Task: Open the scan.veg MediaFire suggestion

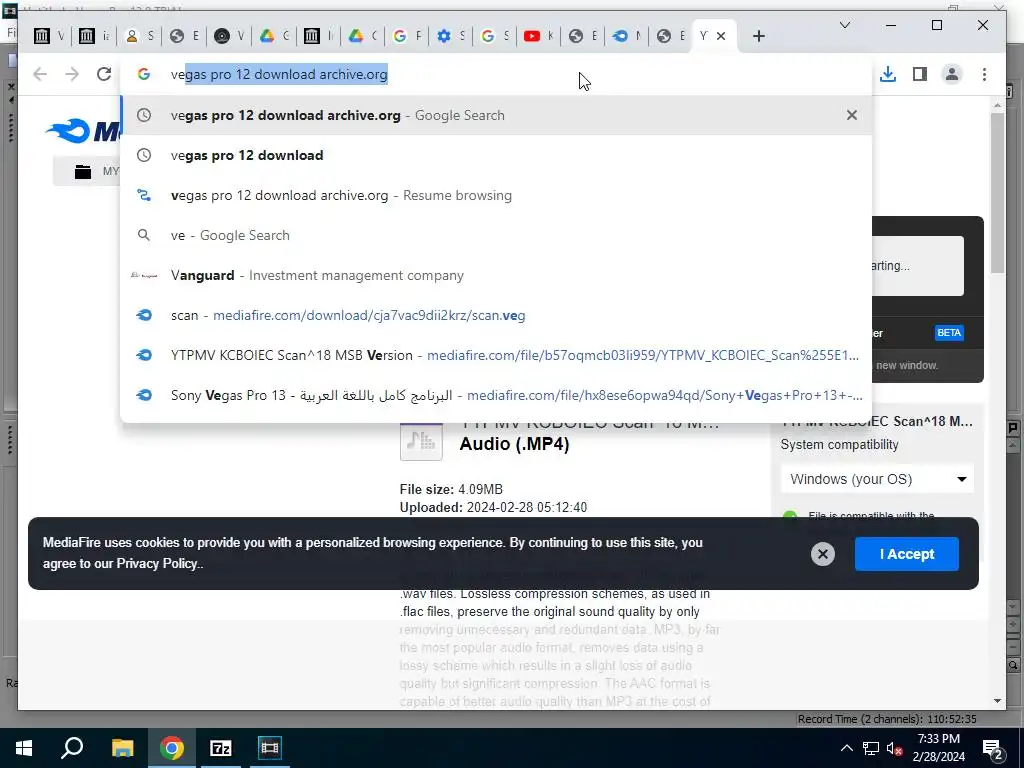Action: pos(496,315)
